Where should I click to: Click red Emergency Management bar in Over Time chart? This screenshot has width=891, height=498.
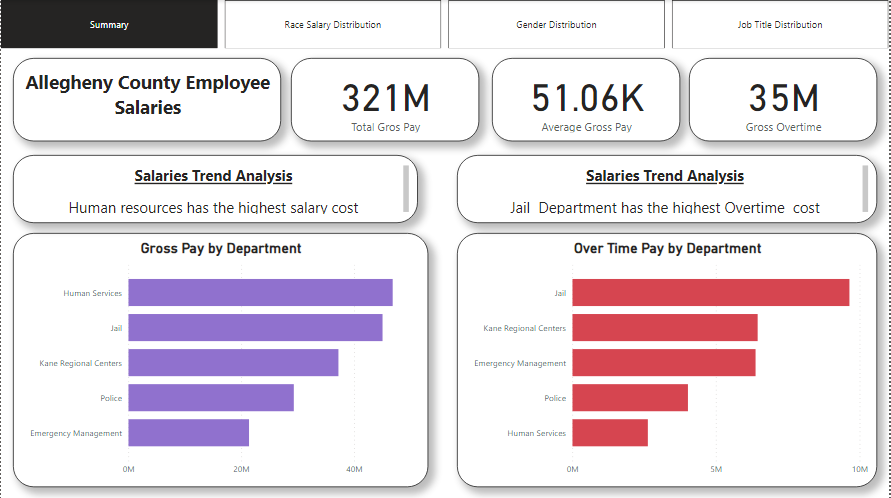pyautogui.click(x=663, y=363)
